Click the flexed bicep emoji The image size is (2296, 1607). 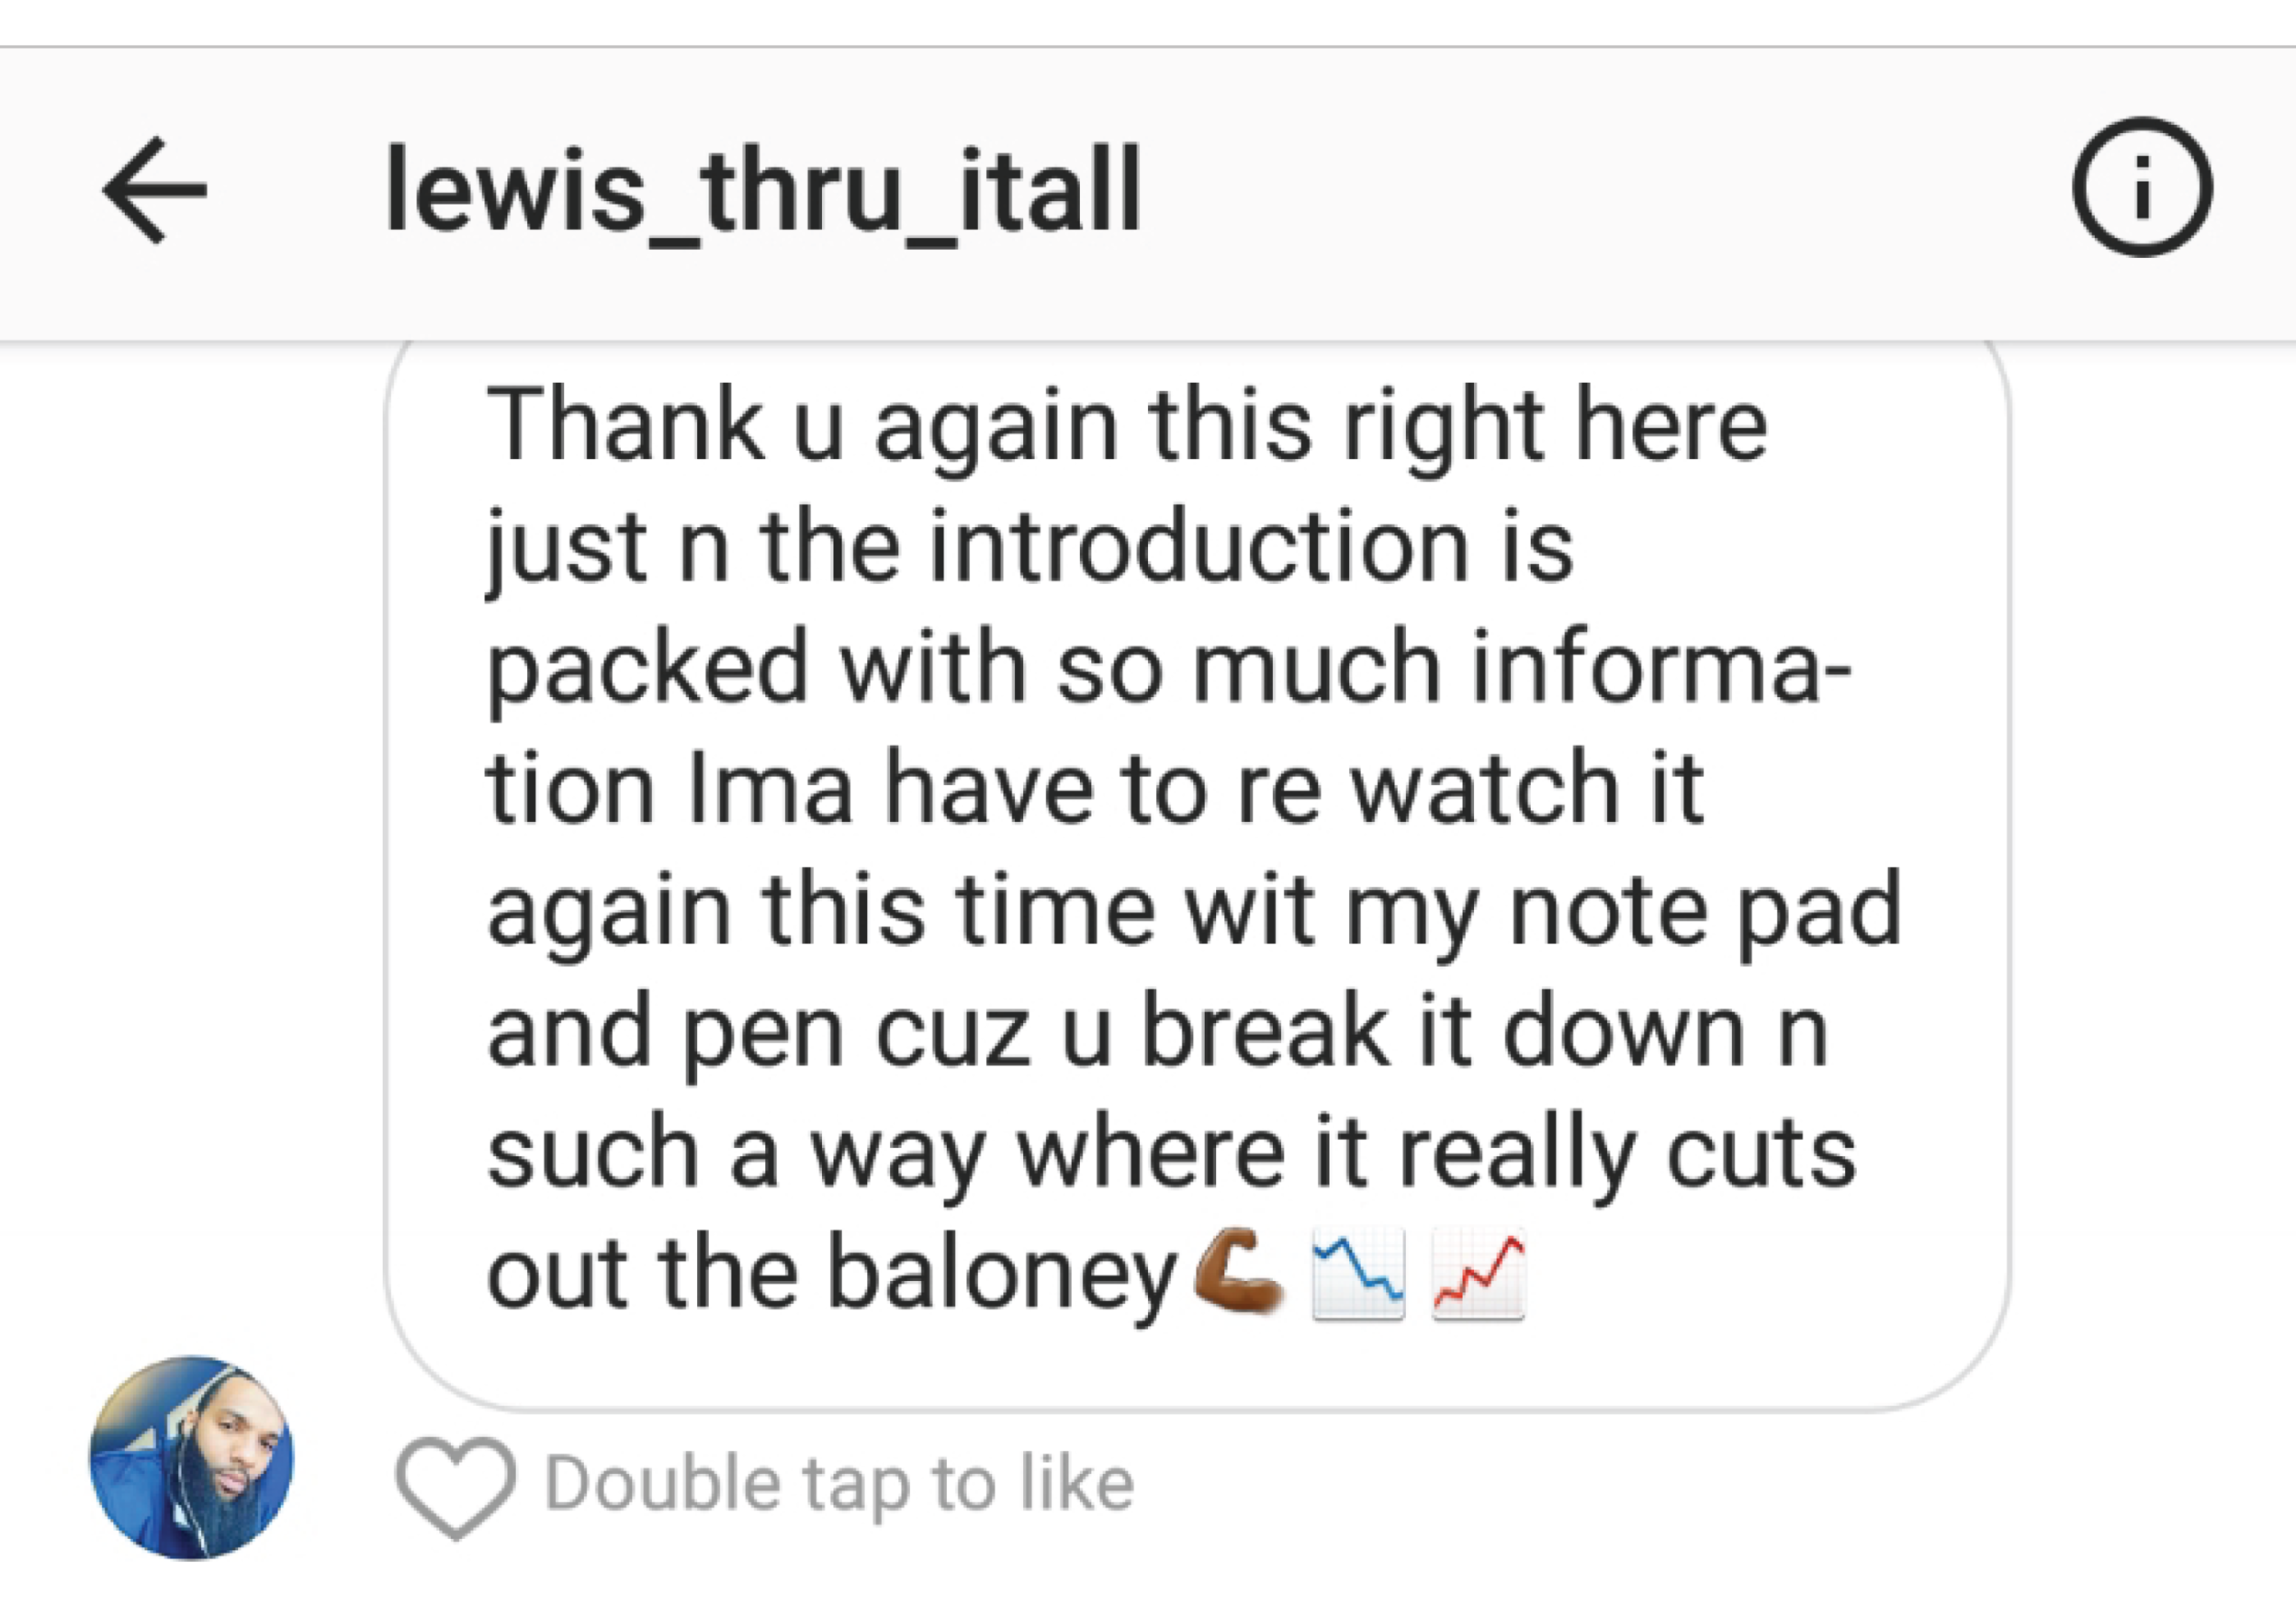[x=1239, y=1273]
